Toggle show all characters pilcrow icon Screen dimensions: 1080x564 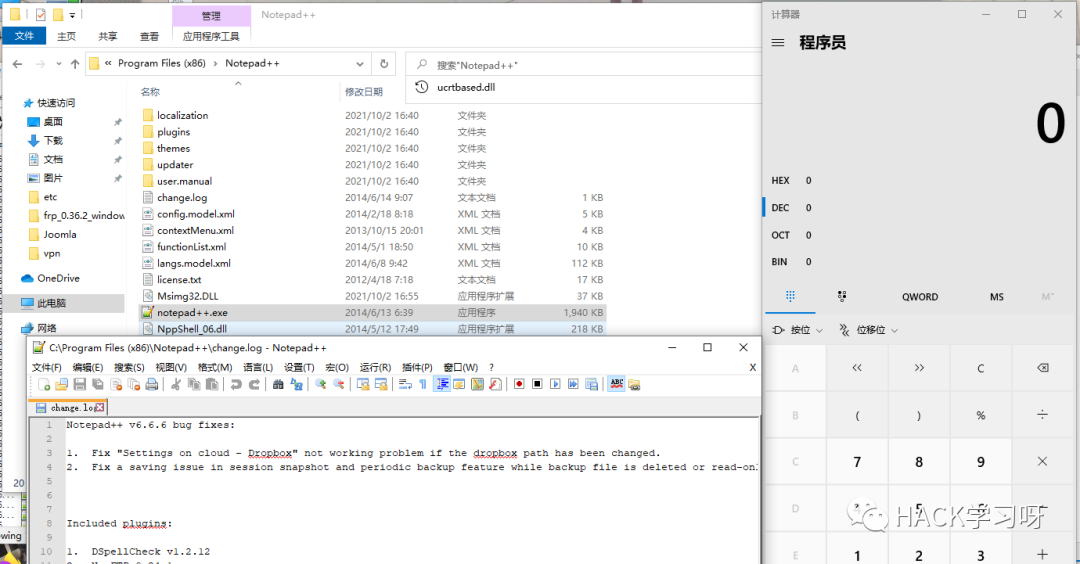coord(423,384)
